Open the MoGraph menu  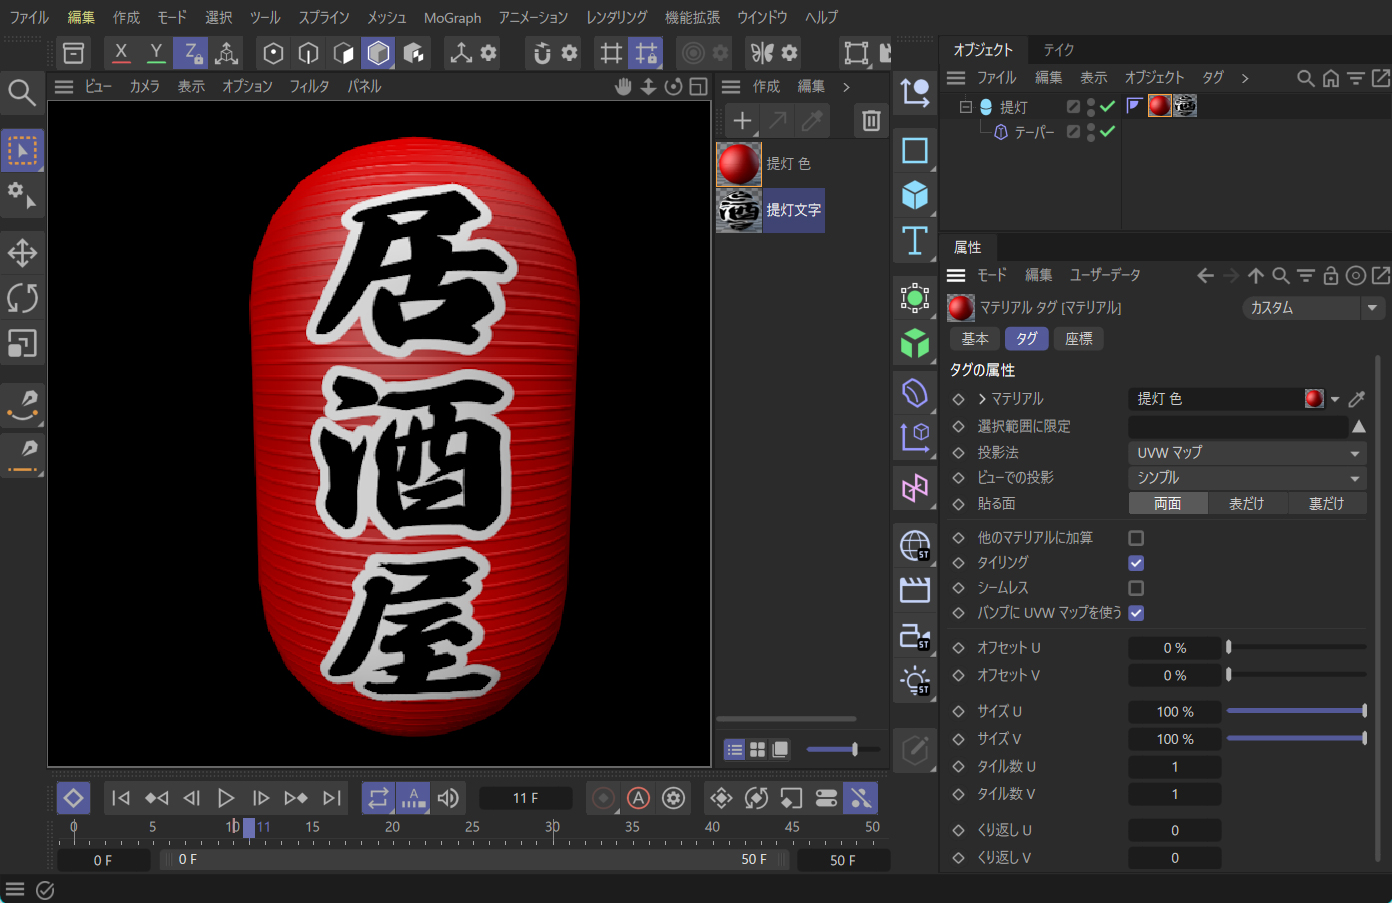click(x=452, y=17)
